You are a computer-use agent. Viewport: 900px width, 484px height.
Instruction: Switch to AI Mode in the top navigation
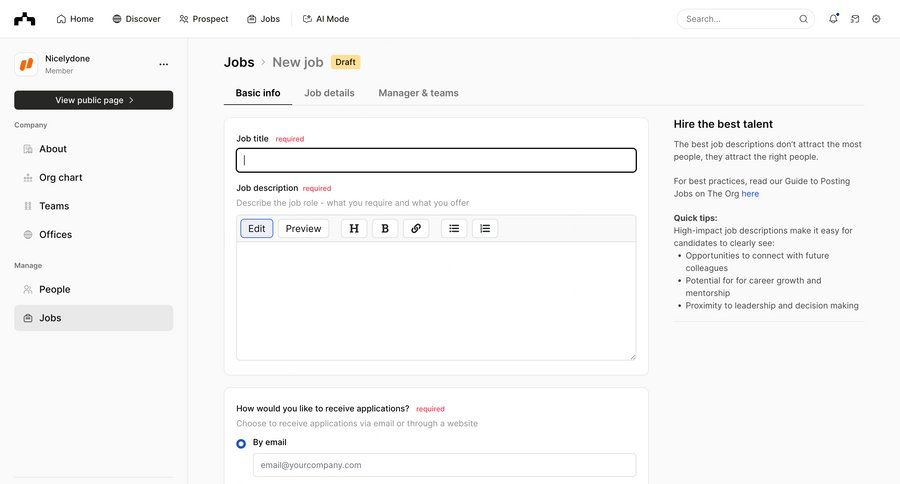326,19
